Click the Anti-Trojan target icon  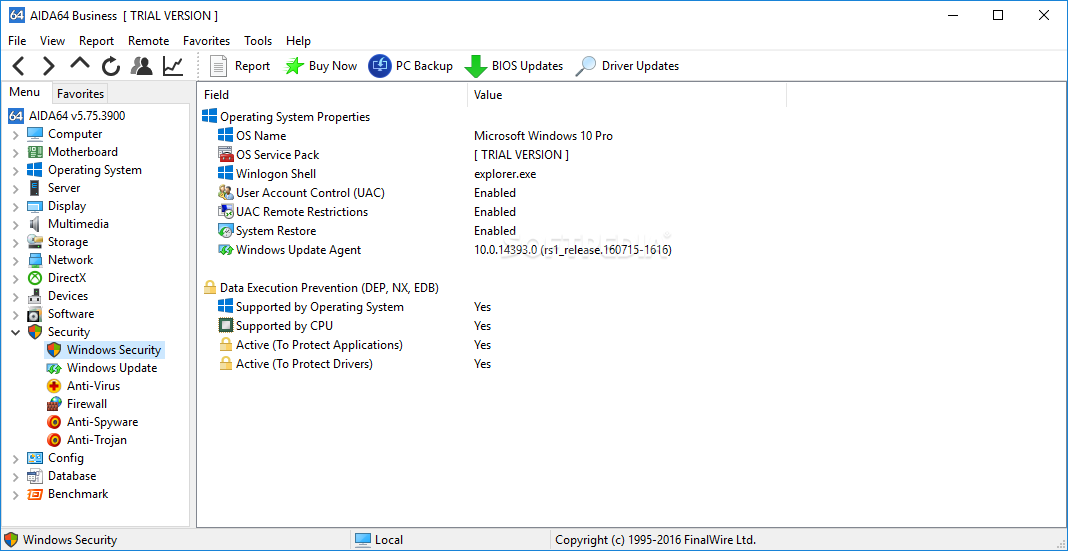[54, 440]
